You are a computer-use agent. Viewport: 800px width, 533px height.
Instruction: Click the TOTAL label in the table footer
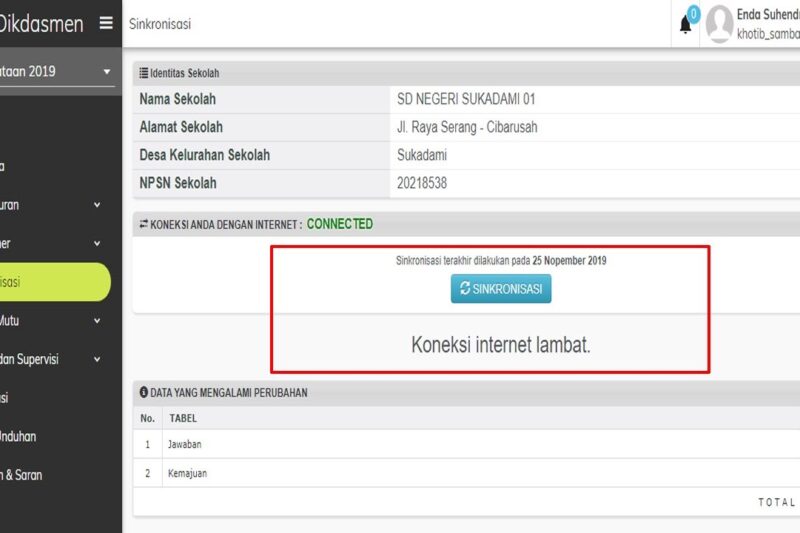point(777,502)
